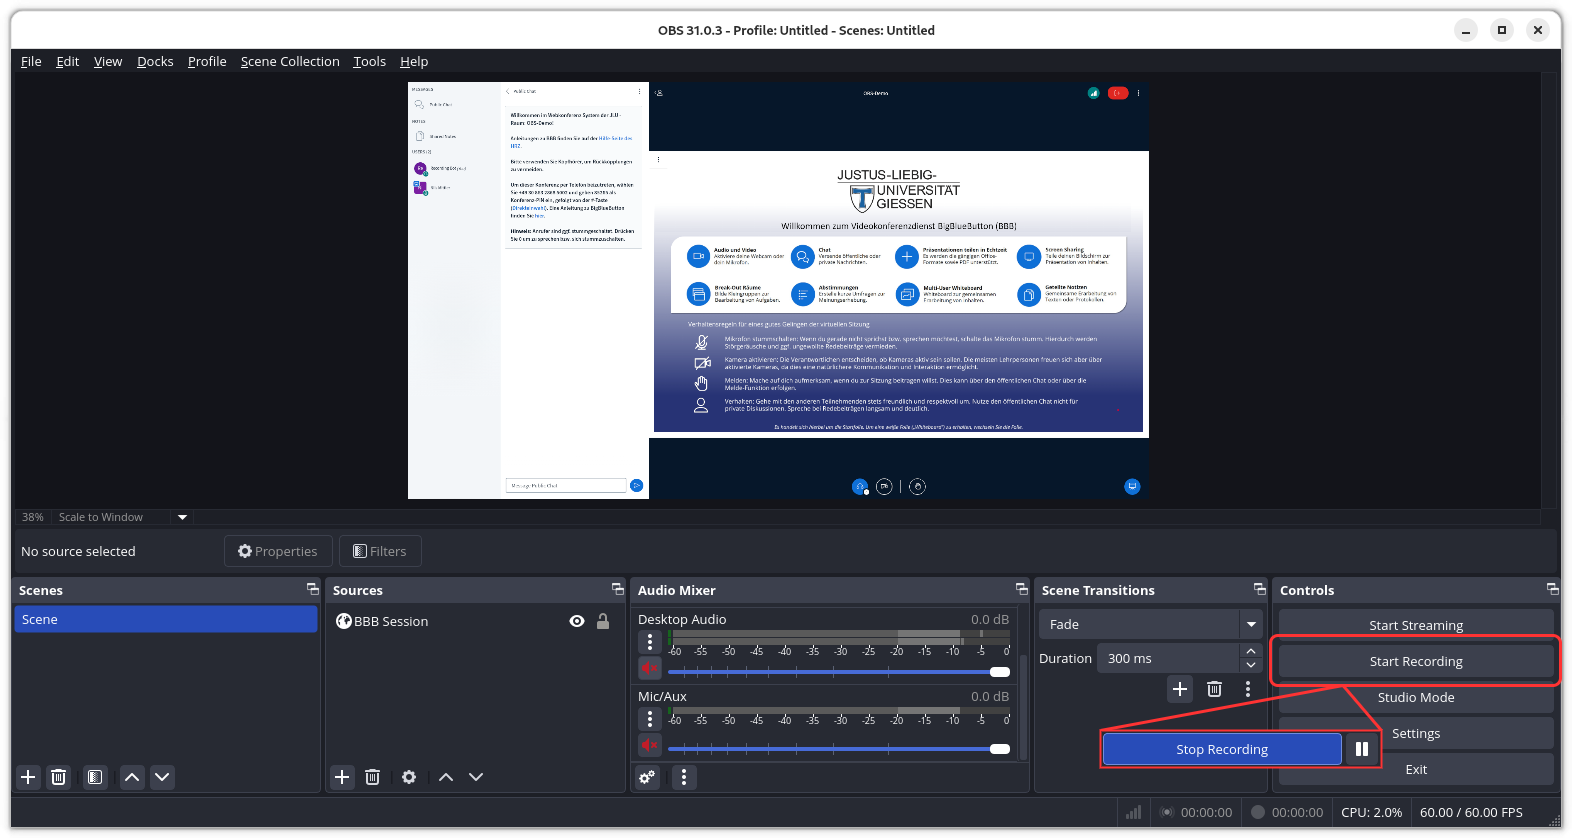Enable Studio Mode button
Image resolution: width=1572 pixels, height=838 pixels.
click(x=1416, y=697)
